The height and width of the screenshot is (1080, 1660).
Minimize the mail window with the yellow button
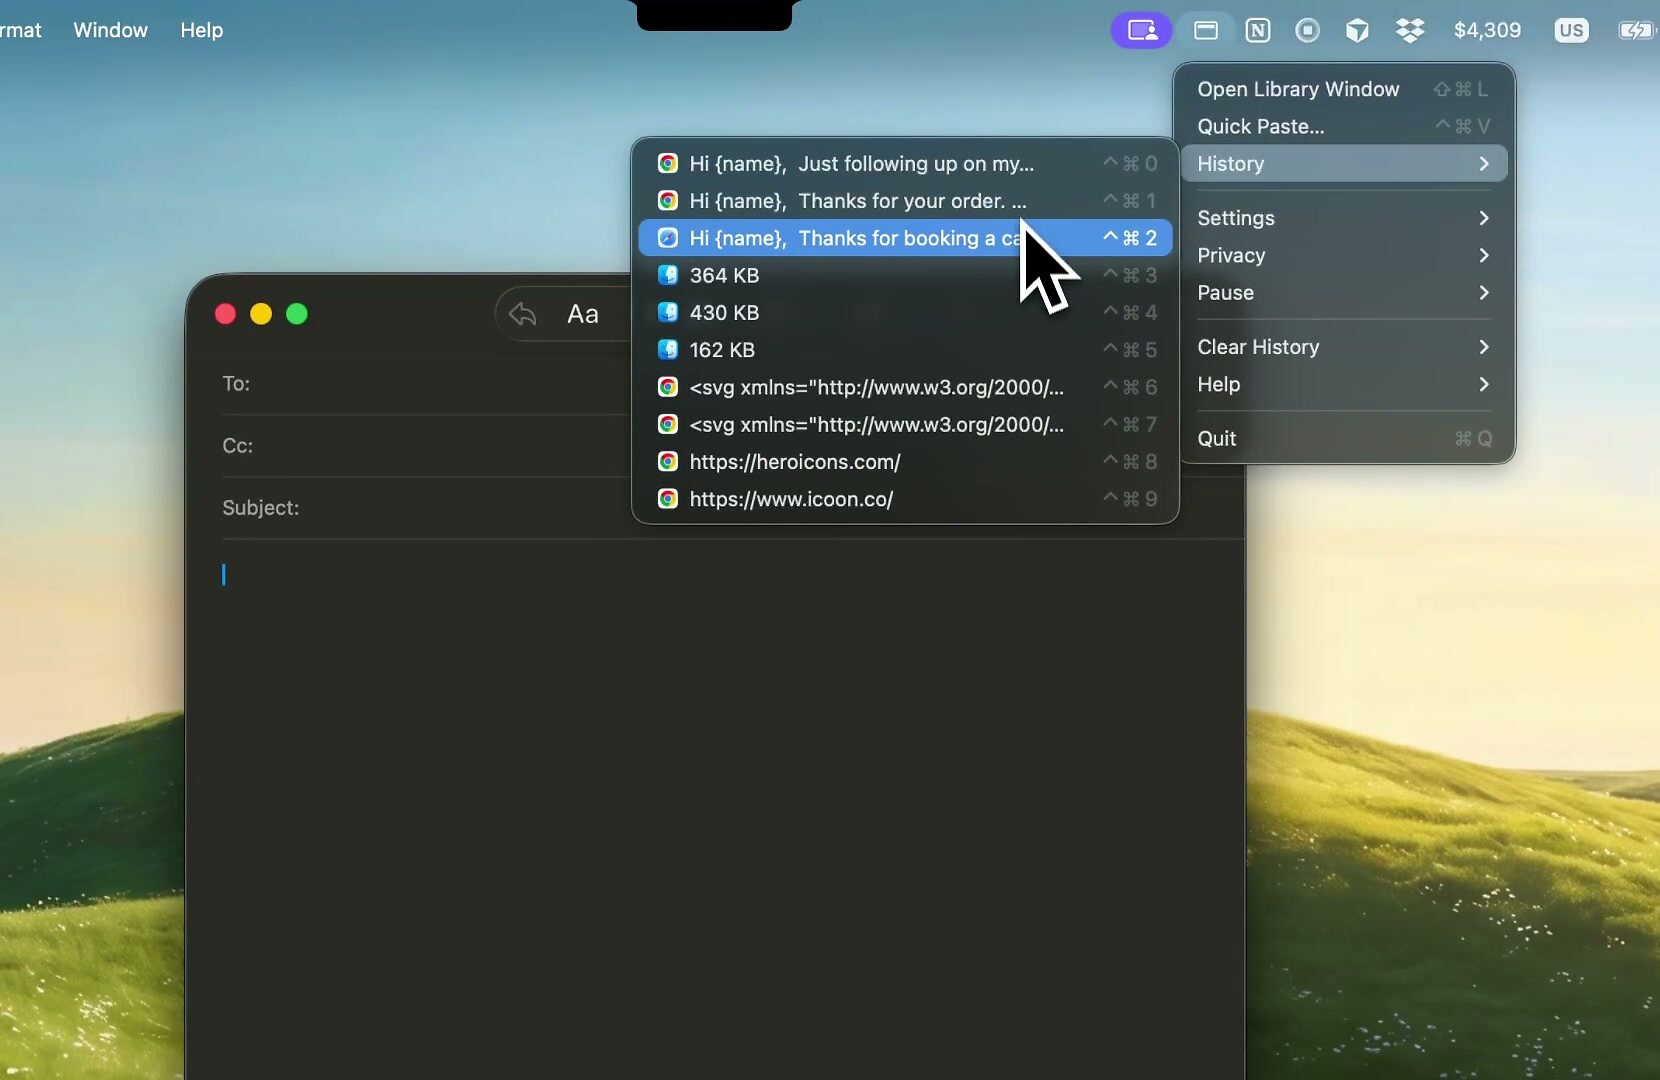pos(261,314)
